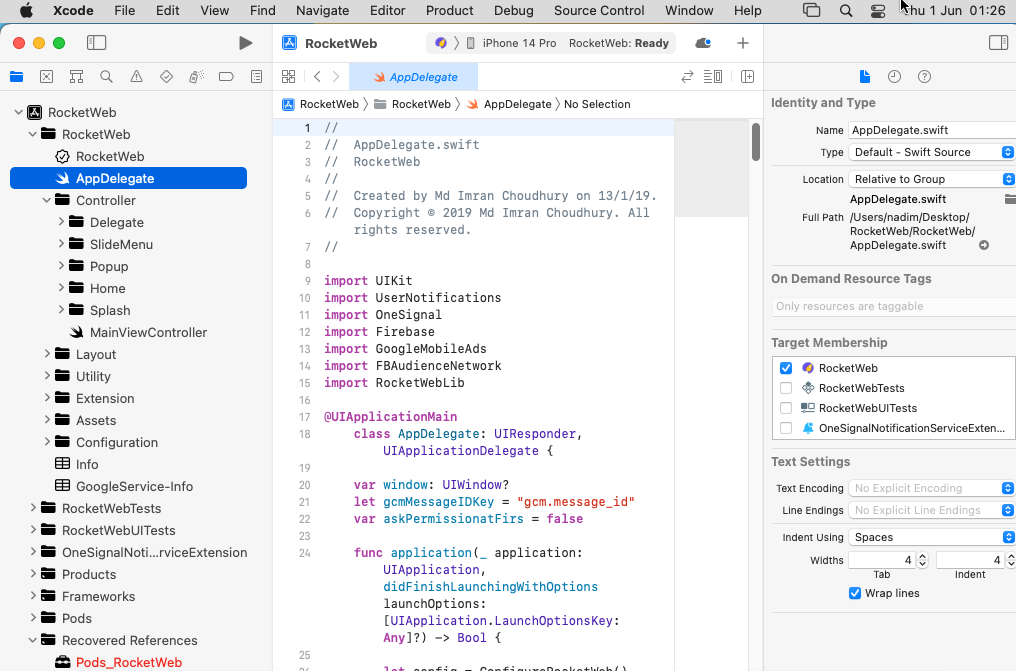Collapse the Controller folder
This screenshot has width=1016, height=671.
(x=47, y=200)
